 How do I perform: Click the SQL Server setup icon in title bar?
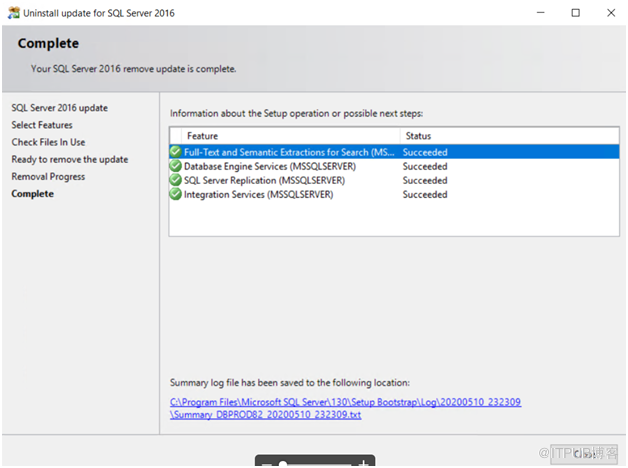point(14,13)
